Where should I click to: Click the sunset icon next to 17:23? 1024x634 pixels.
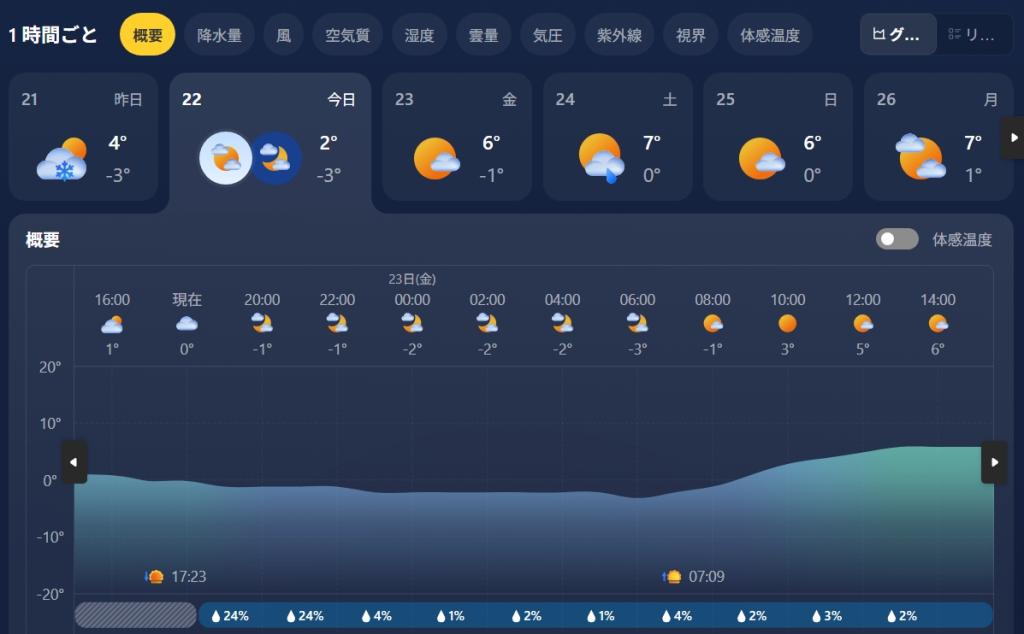point(157,576)
